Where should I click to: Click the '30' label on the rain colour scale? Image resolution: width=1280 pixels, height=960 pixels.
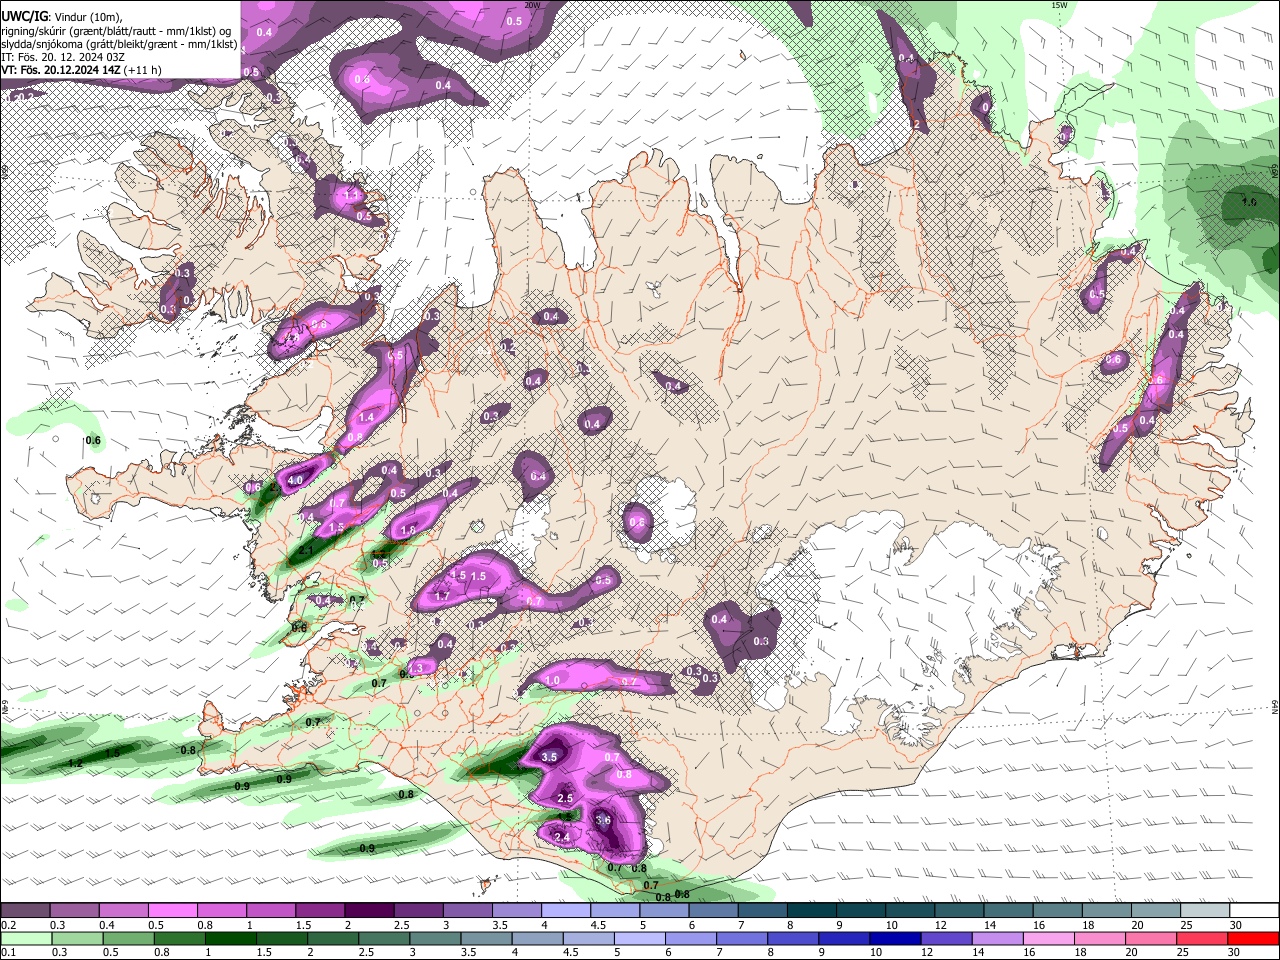pyautogui.click(x=1235, y=953)
